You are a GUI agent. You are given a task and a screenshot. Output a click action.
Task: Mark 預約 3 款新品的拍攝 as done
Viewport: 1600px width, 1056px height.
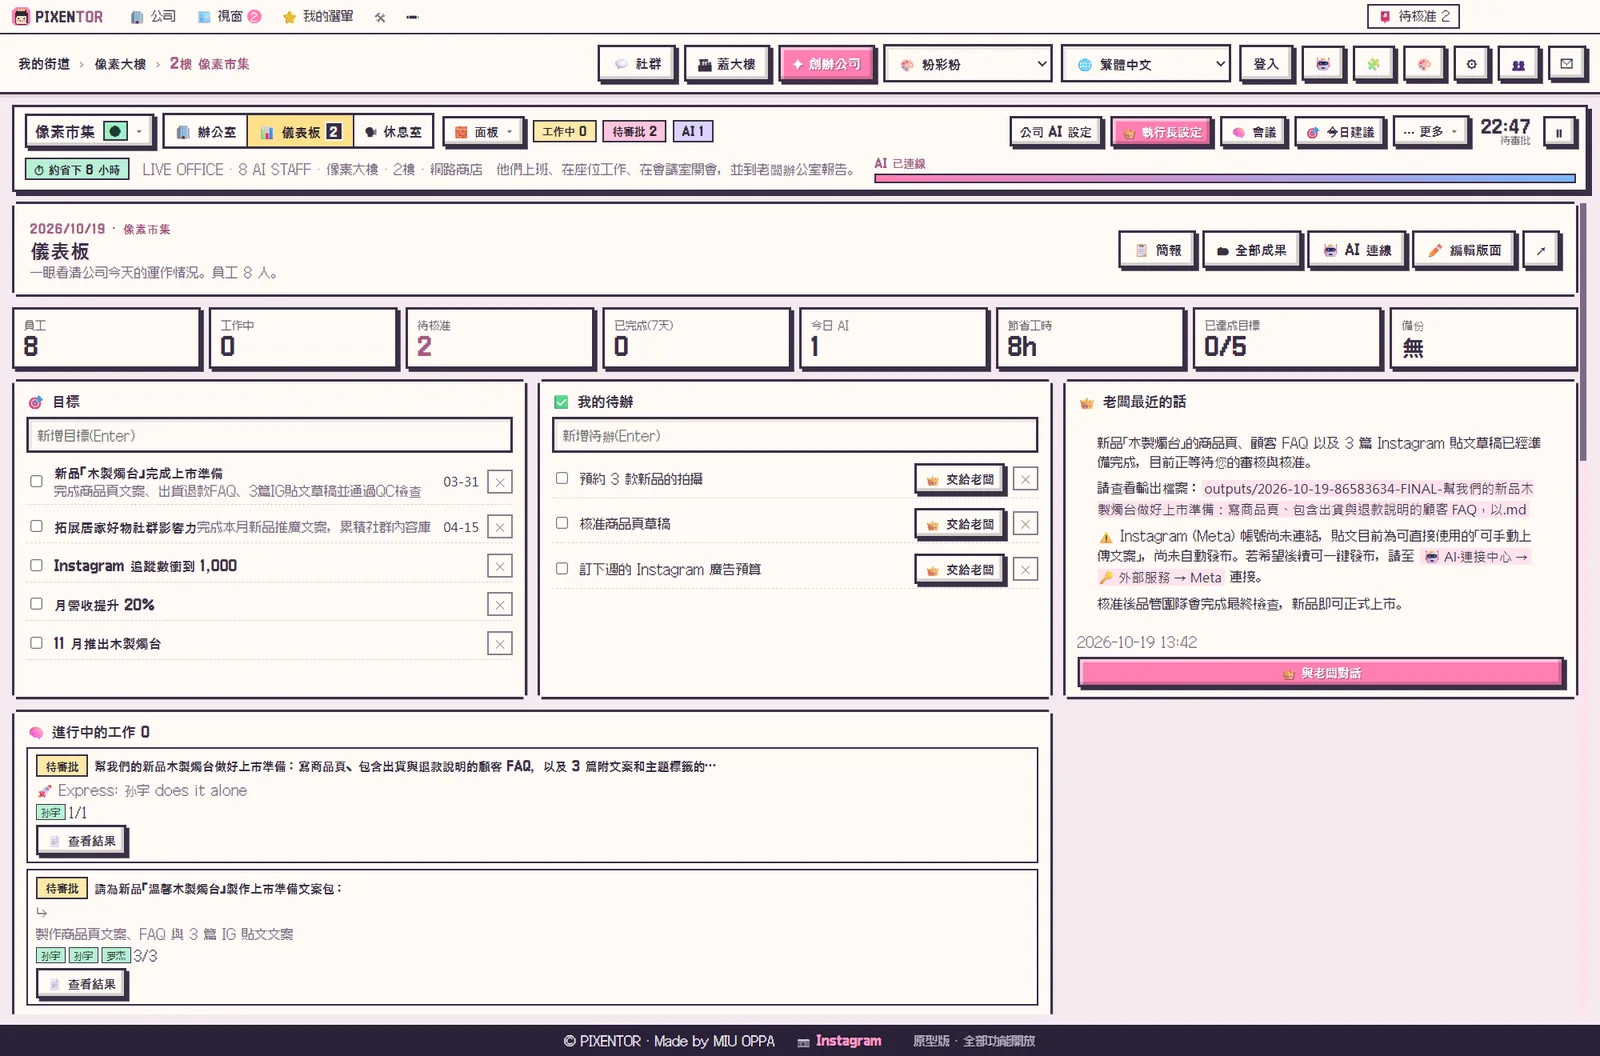coord(562,478)
